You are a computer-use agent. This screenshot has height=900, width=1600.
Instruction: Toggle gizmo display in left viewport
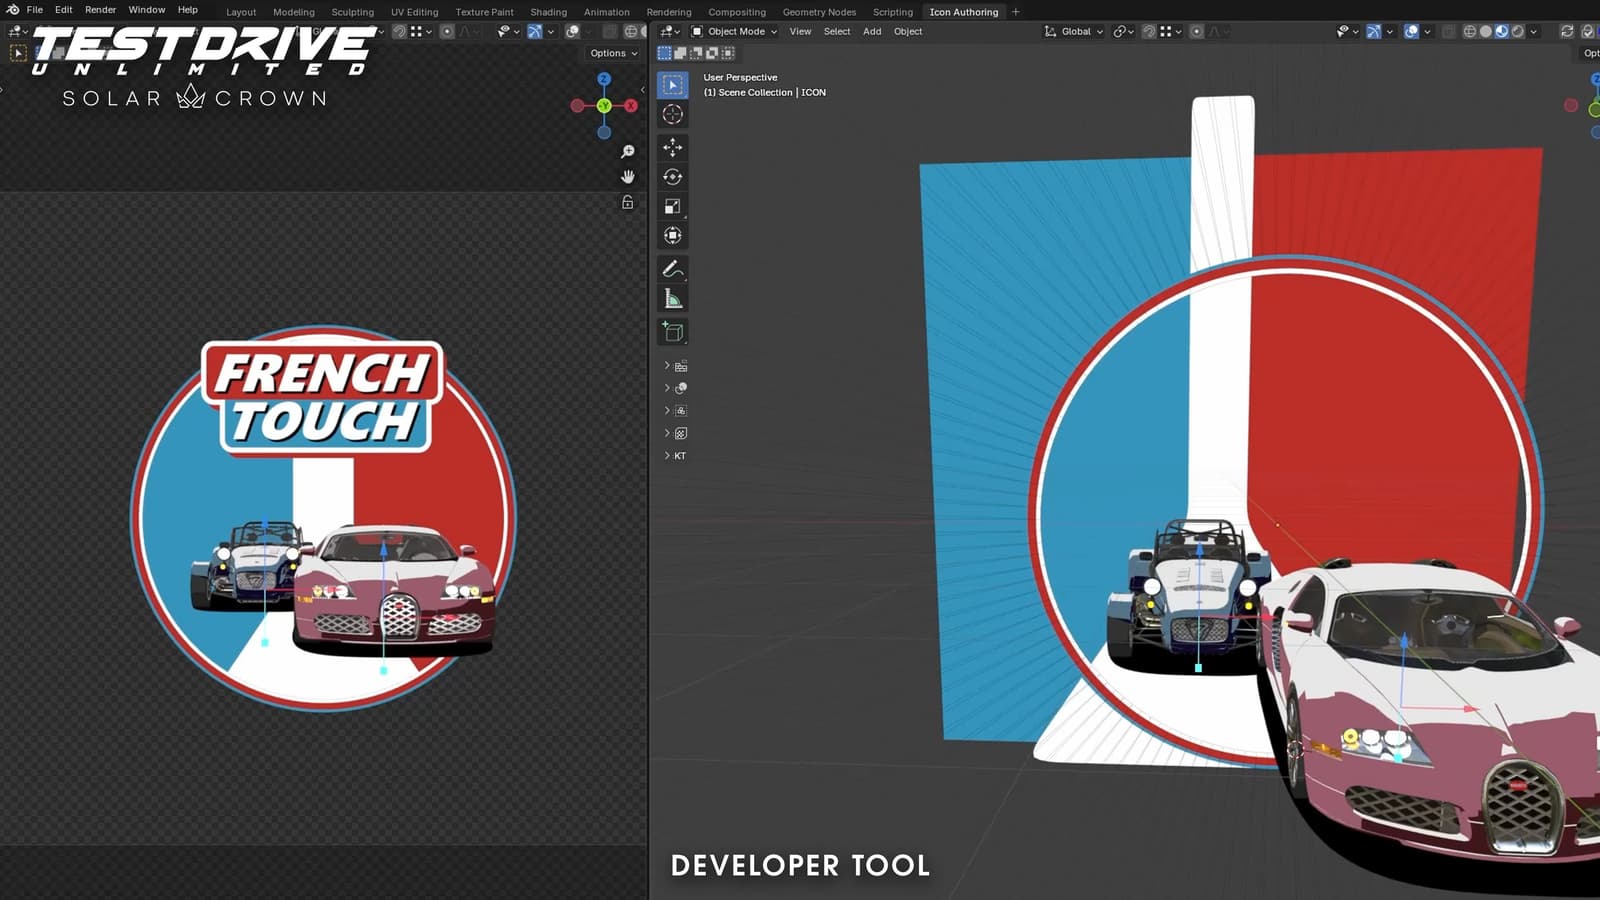[535, 31]
